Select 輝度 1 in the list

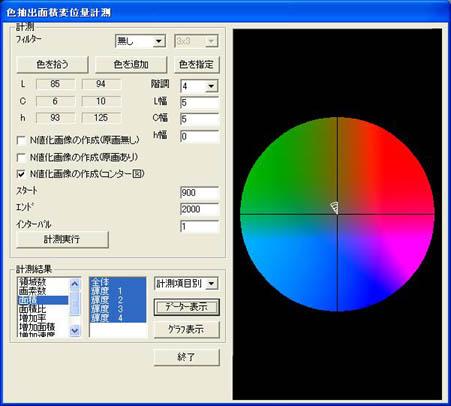(118, 291)
